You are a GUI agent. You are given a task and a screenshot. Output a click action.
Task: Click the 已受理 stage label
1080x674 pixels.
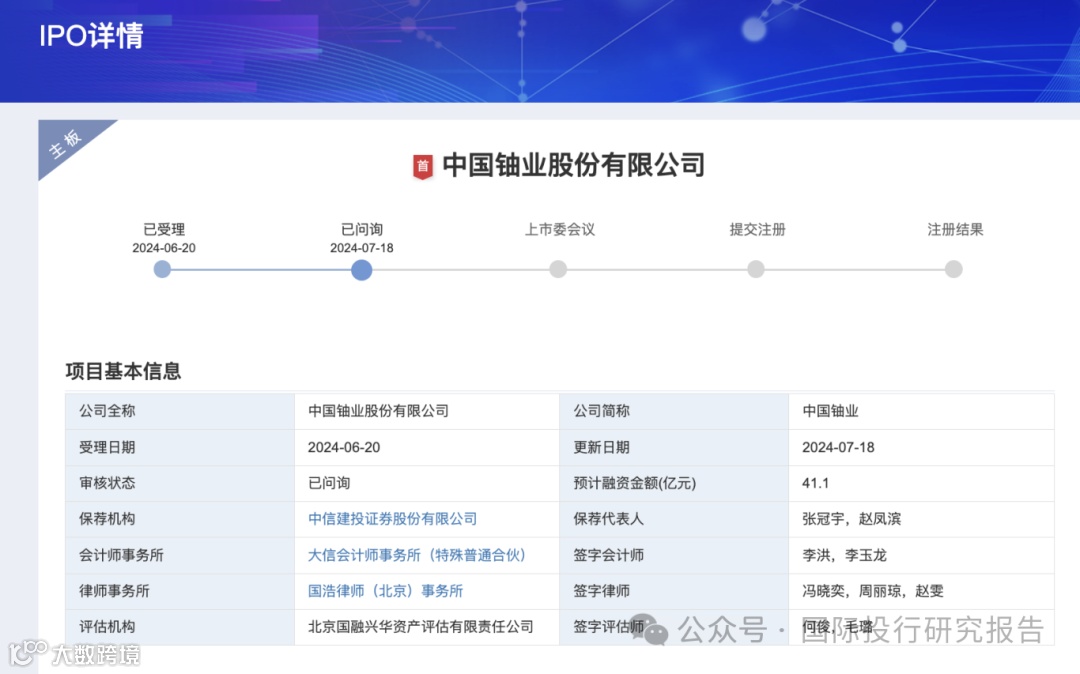coord(164,229)
